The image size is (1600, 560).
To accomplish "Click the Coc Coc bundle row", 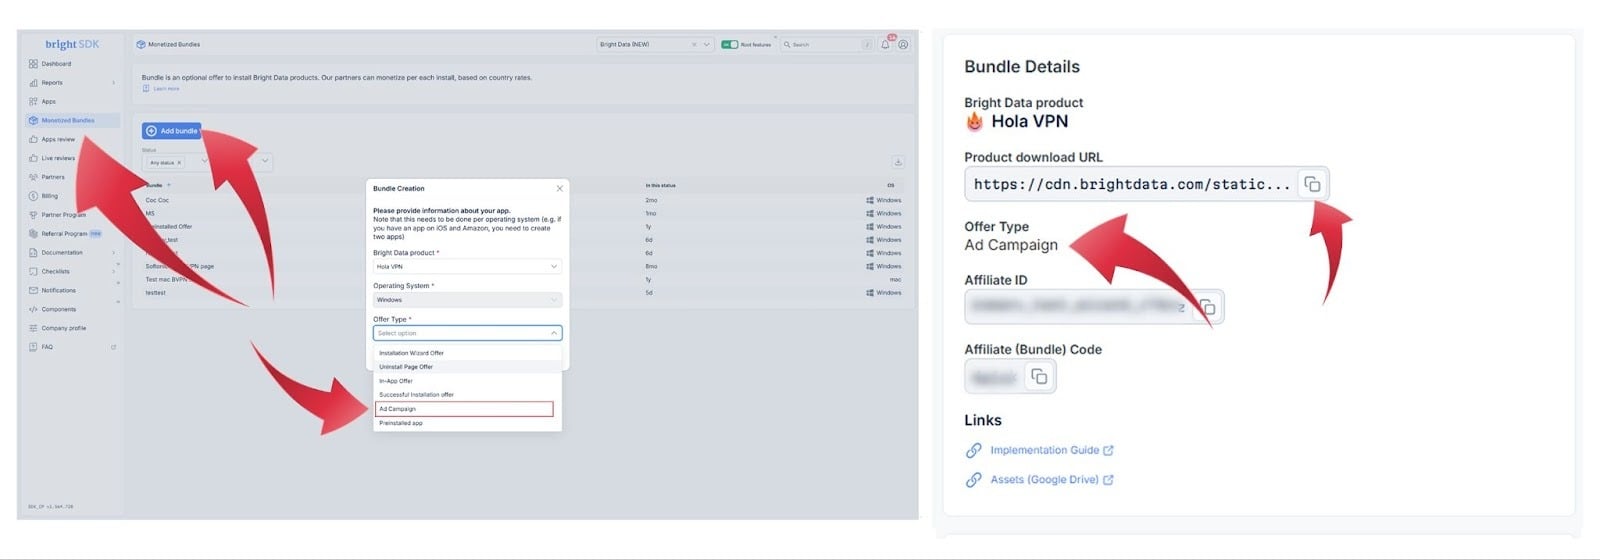I will click(524, 200).
